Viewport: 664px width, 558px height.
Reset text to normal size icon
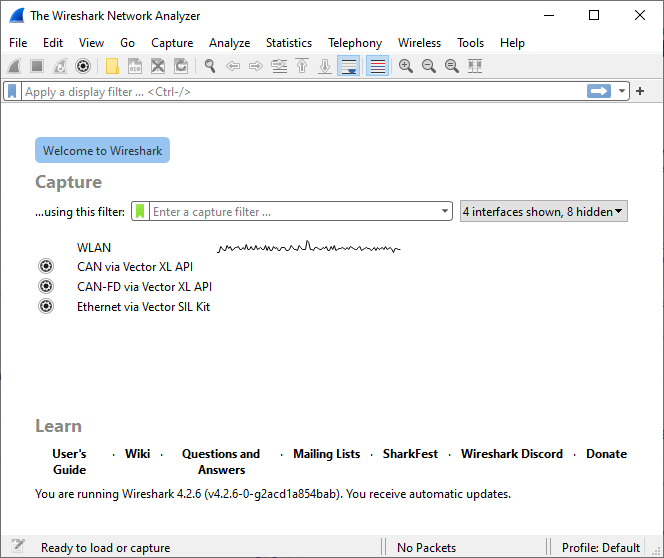pos(451,66)
